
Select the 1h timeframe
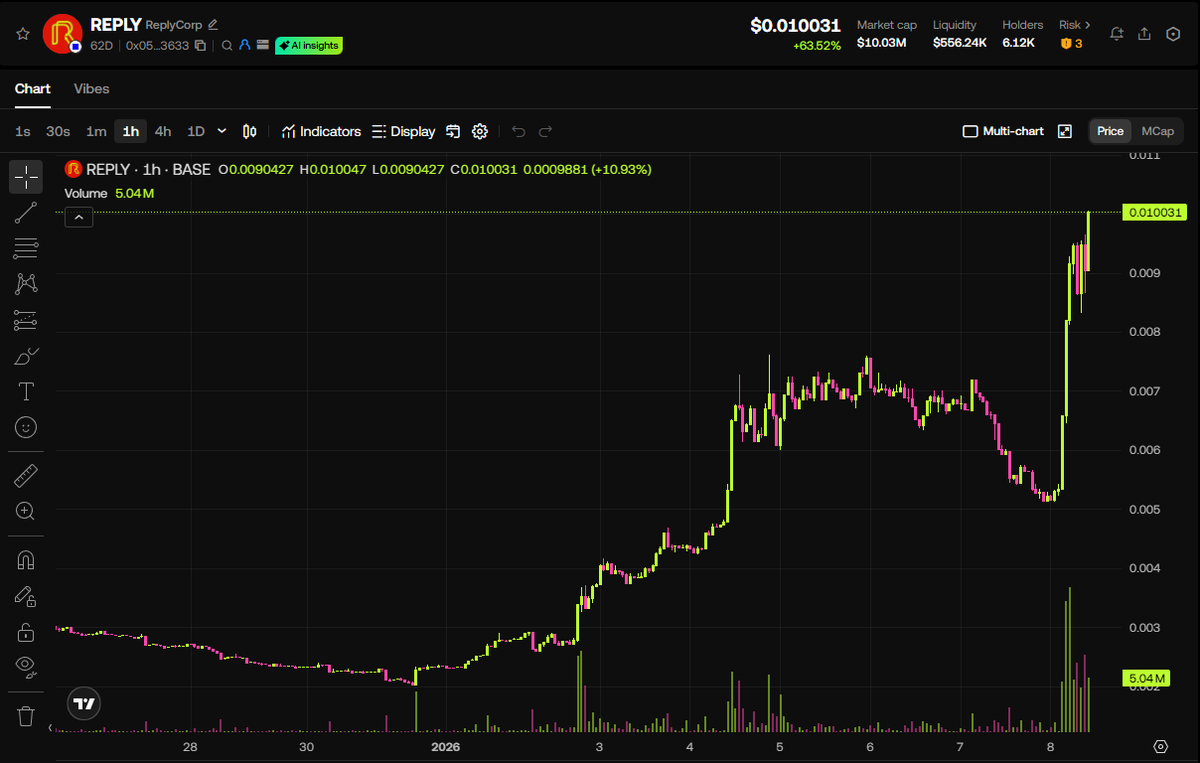pyautogui.click(x=131, y=131)
